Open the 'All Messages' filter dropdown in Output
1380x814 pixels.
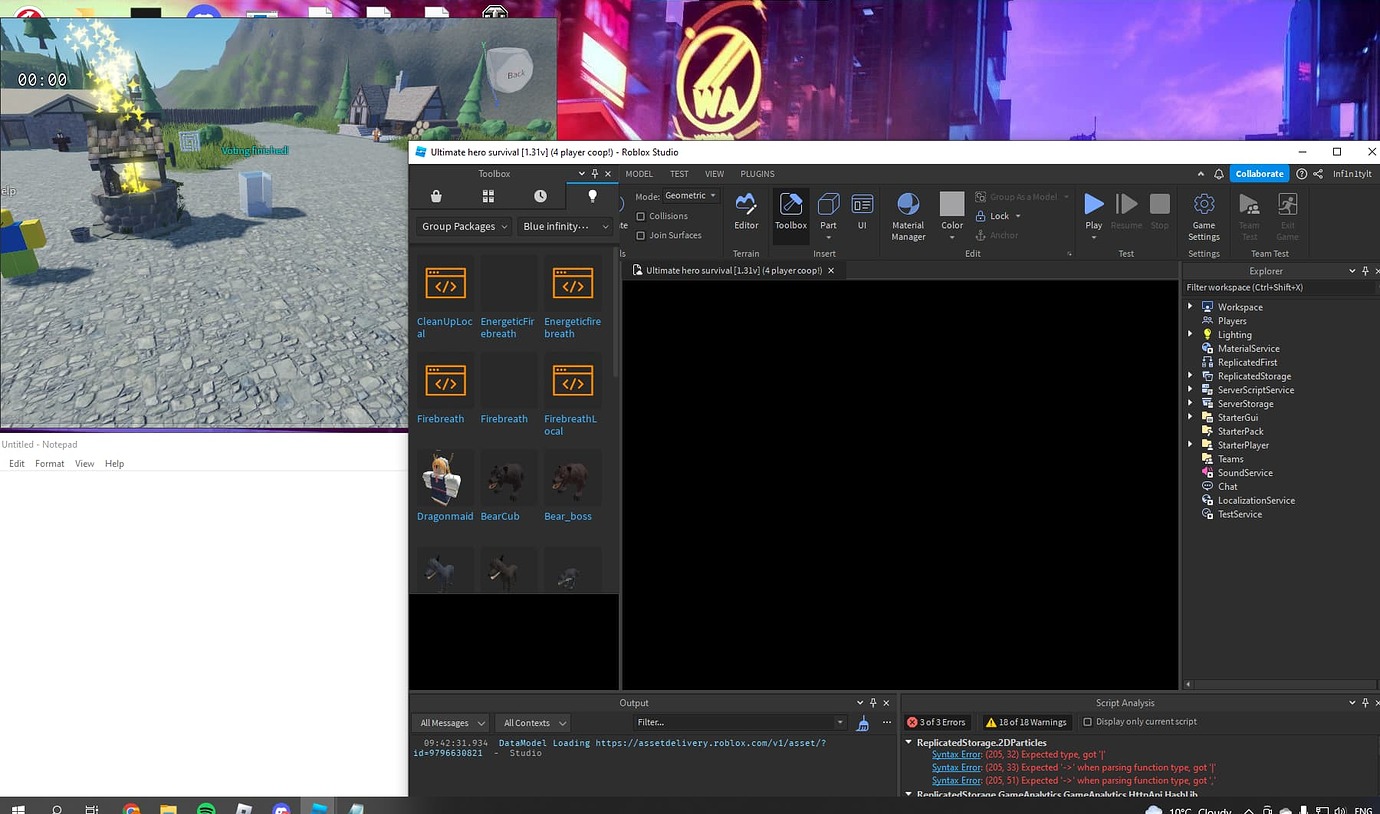point(450,722)
